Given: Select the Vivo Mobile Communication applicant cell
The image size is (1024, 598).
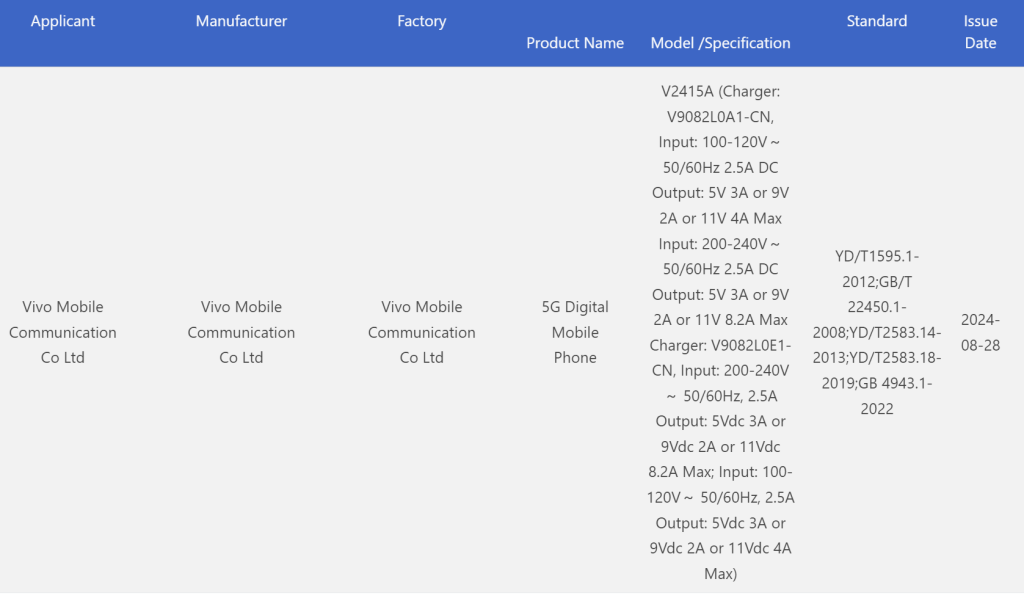Looking at the screenshot, I should point(64,332).
